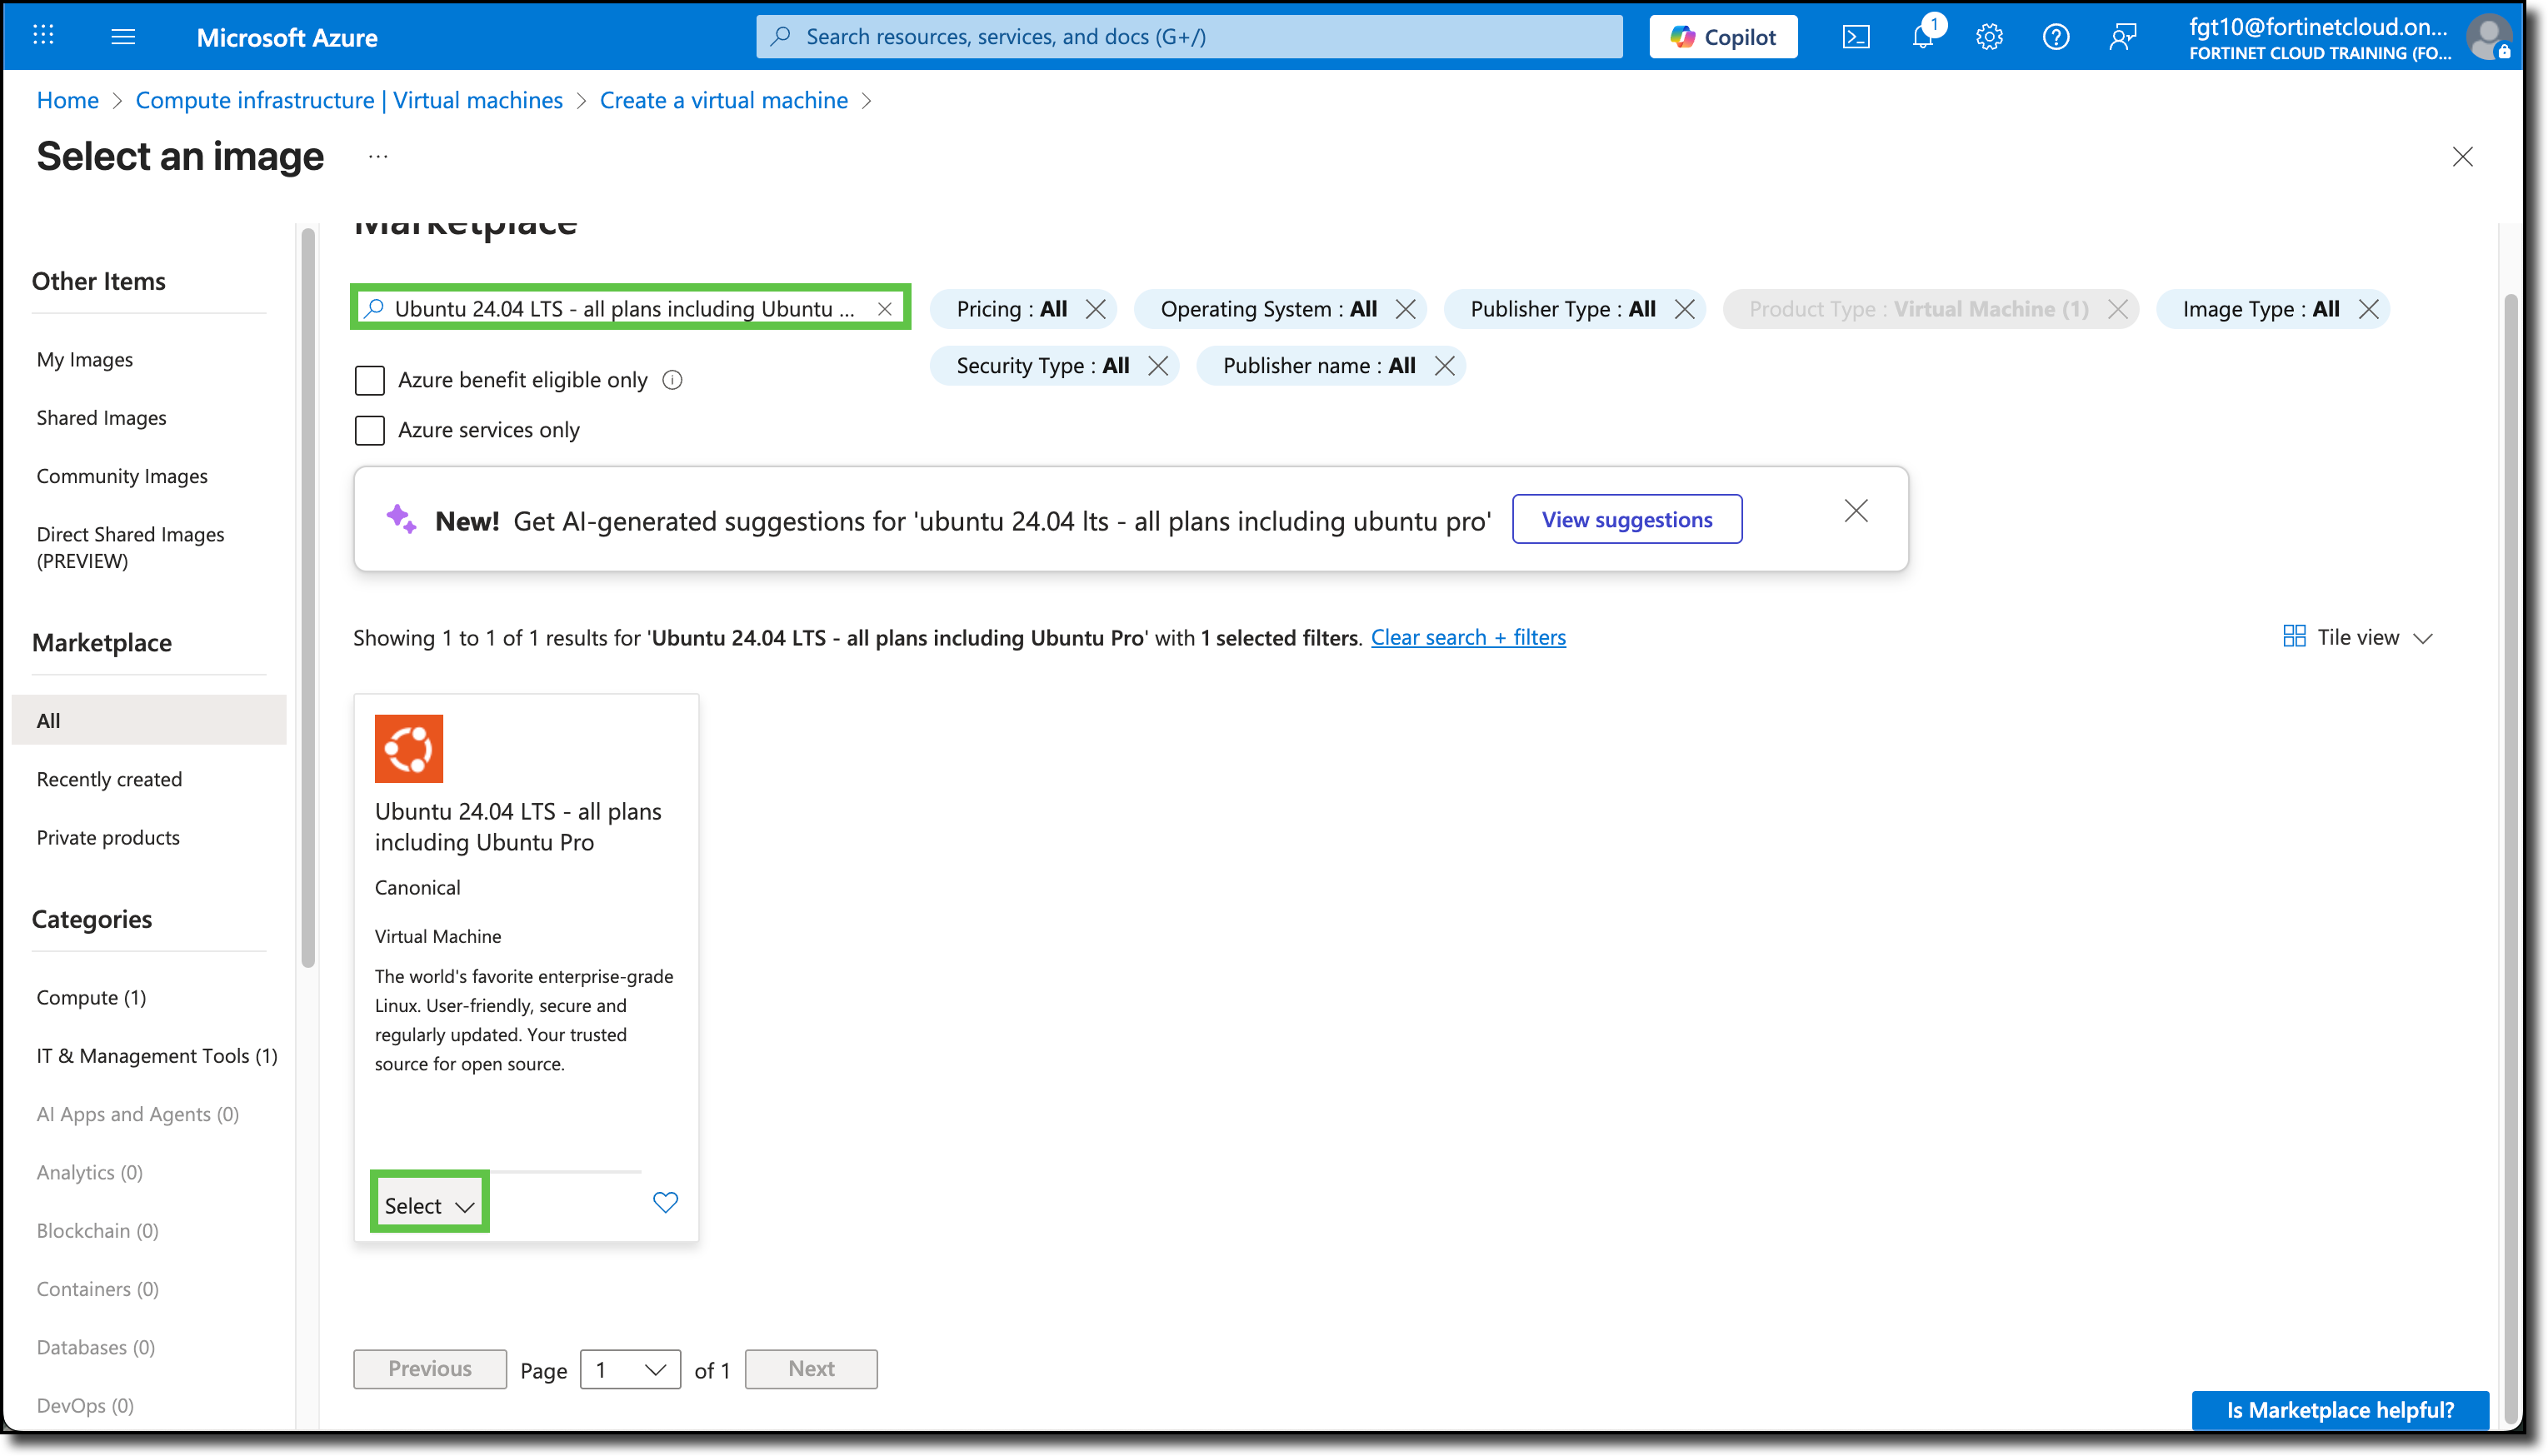Open the Compute category filter
Screen dimensions: 2548x1456
coord(91,996)
